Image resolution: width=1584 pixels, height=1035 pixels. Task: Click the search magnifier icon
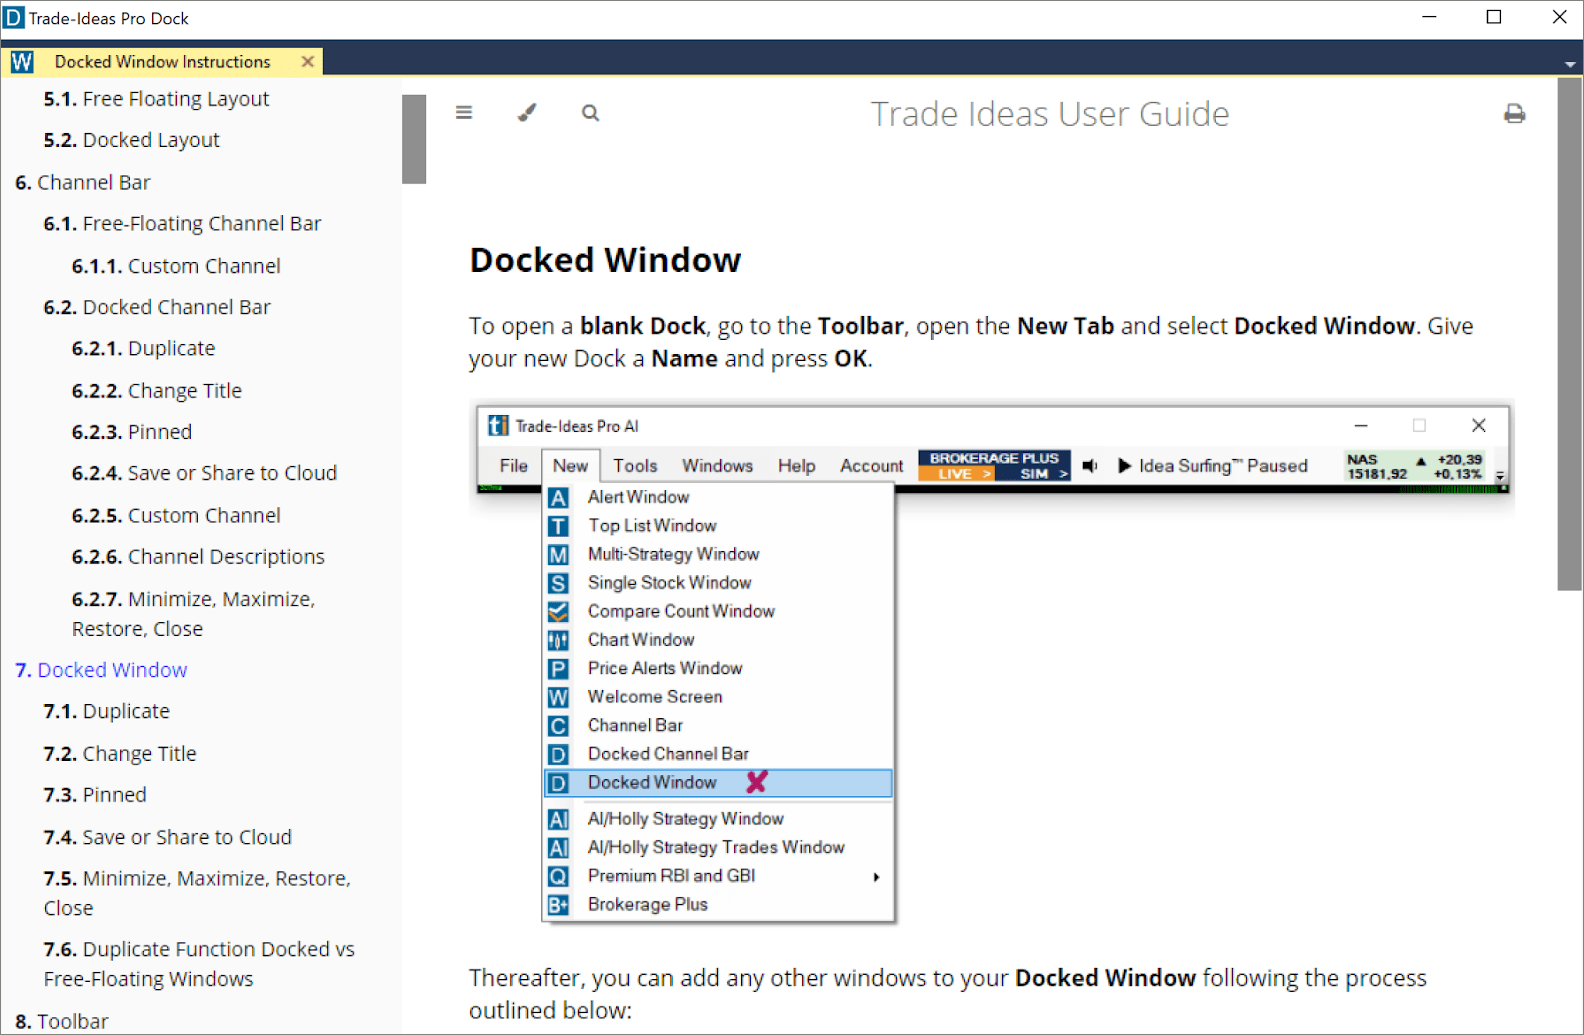(591, 113)
